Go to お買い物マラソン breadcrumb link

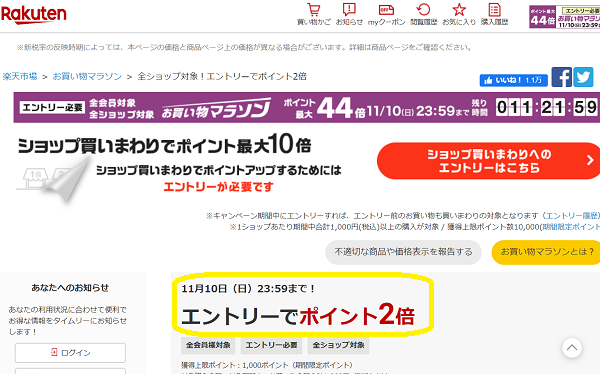[x=87, y=76]
